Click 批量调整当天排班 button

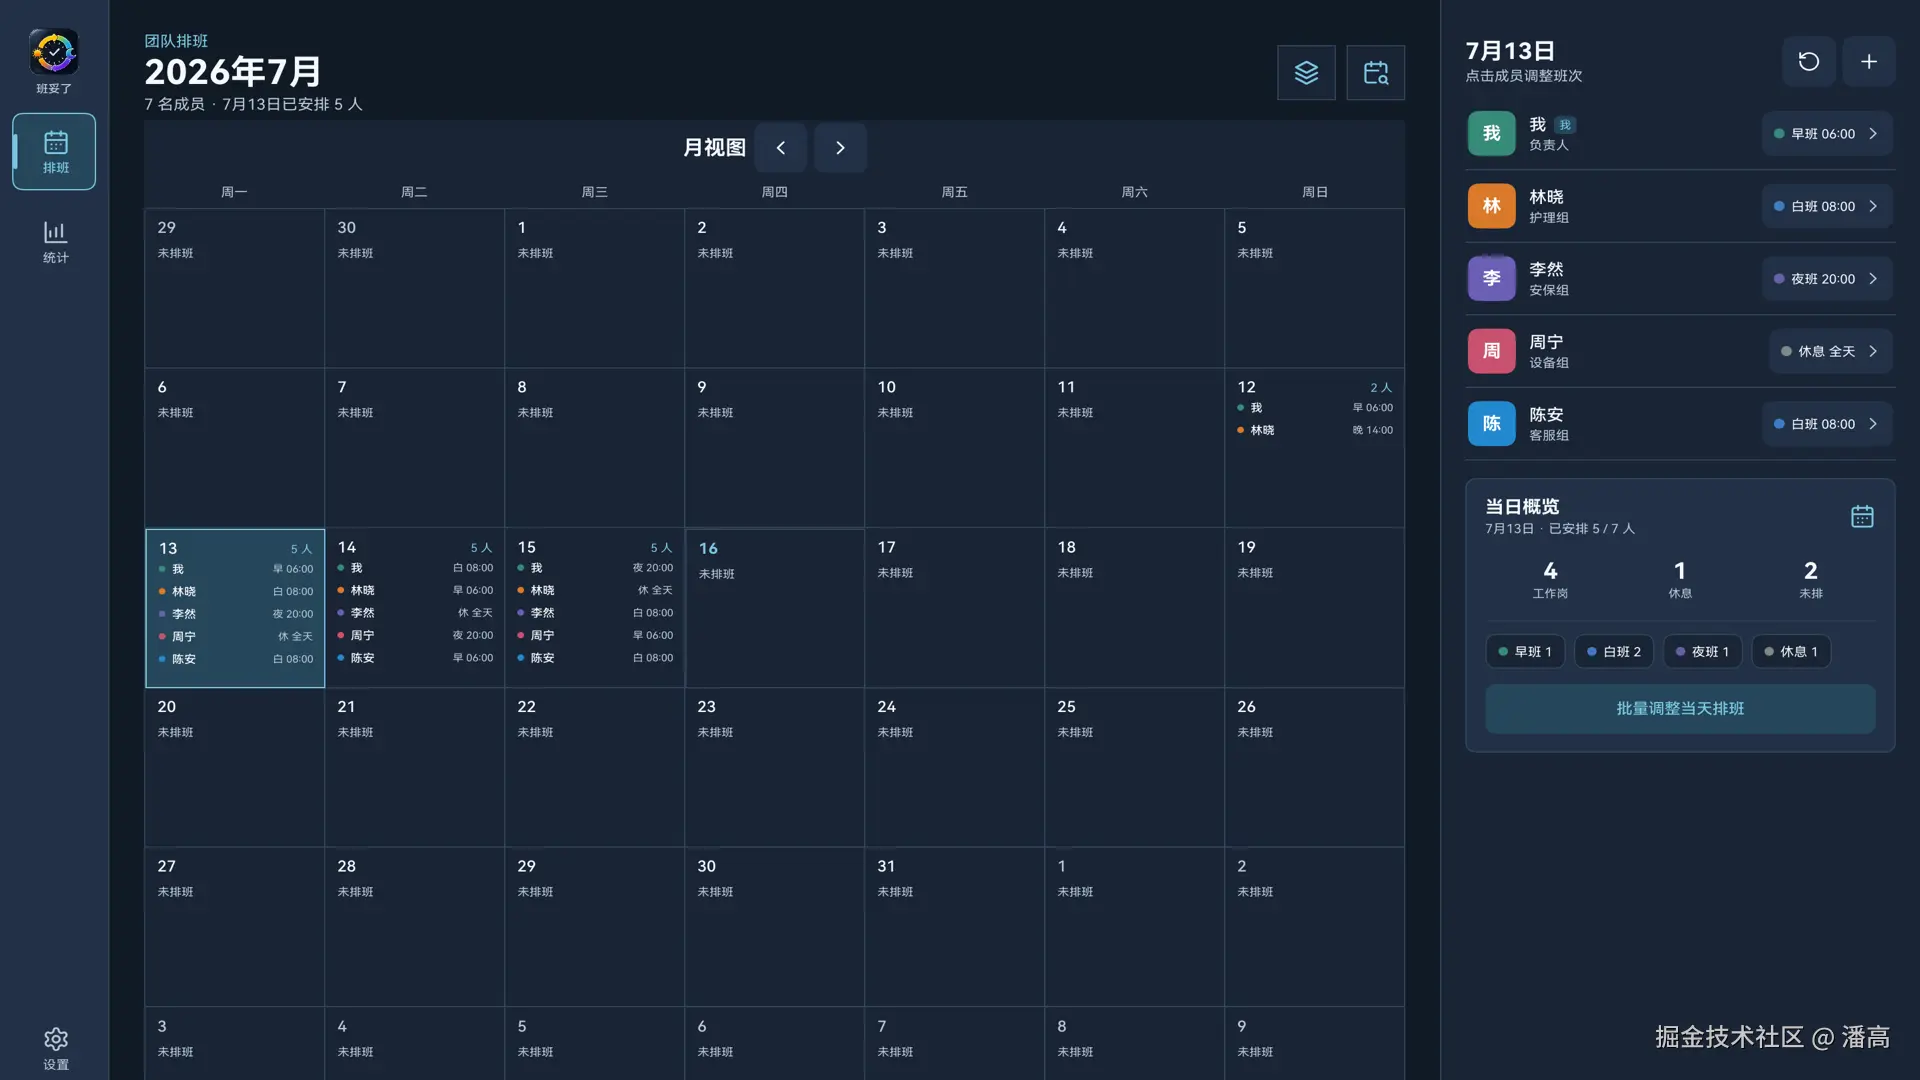coord(1680,708)
